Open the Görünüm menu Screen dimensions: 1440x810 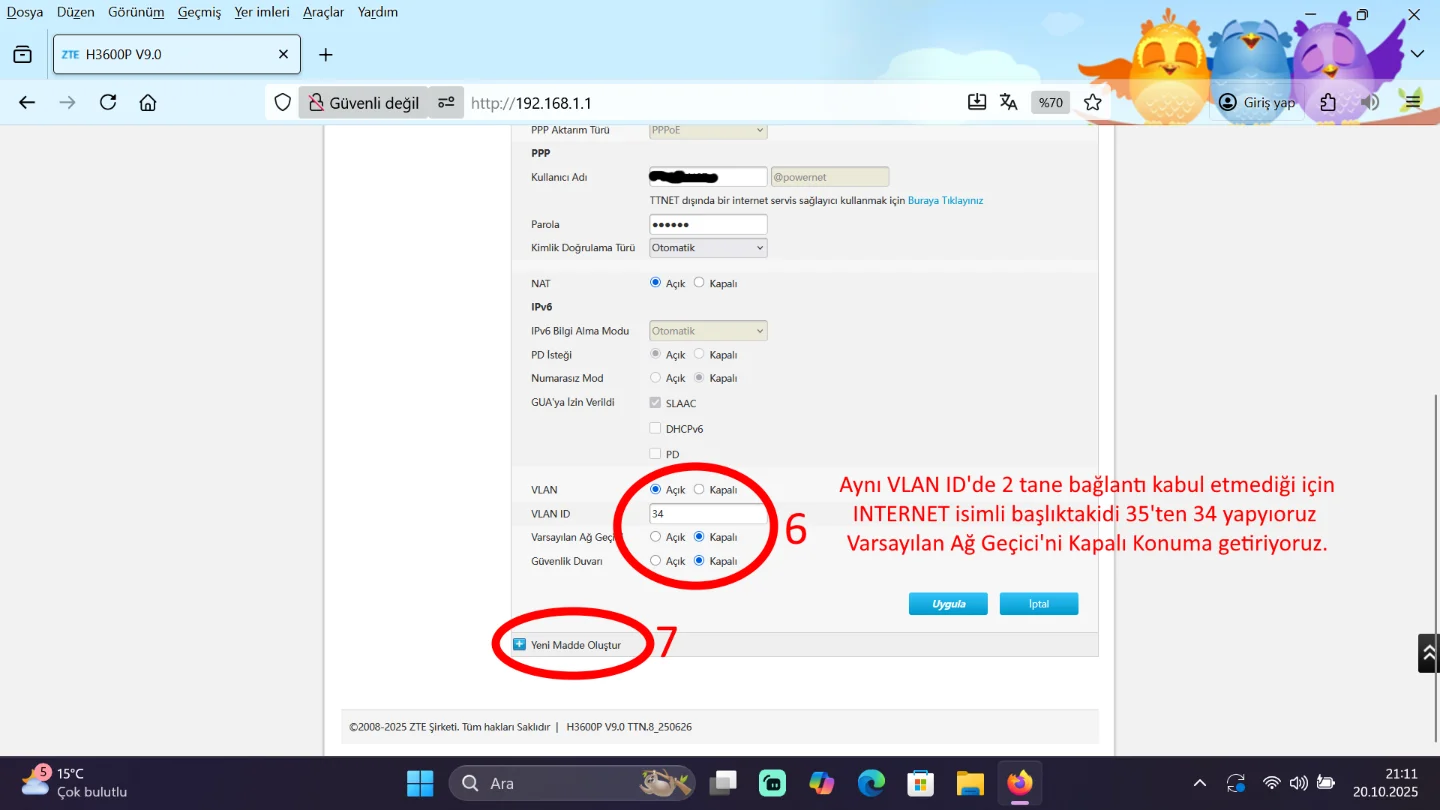[x=136, y=12]
